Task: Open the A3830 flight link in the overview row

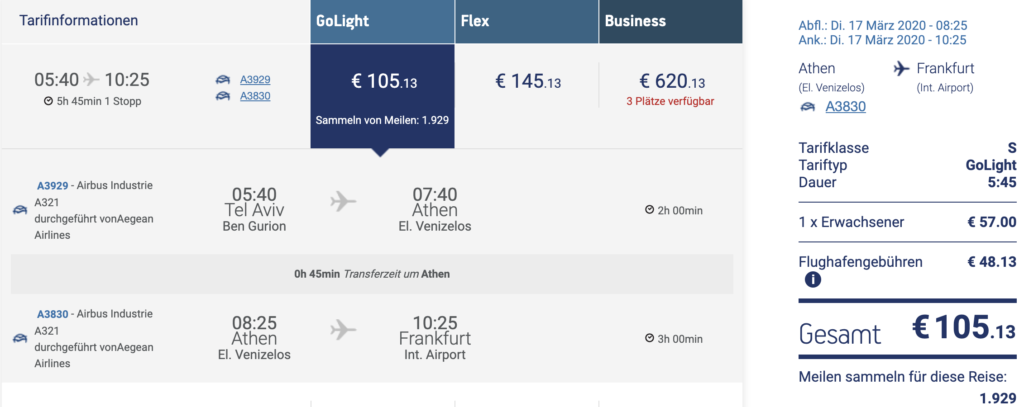Action: coord(255,96)
